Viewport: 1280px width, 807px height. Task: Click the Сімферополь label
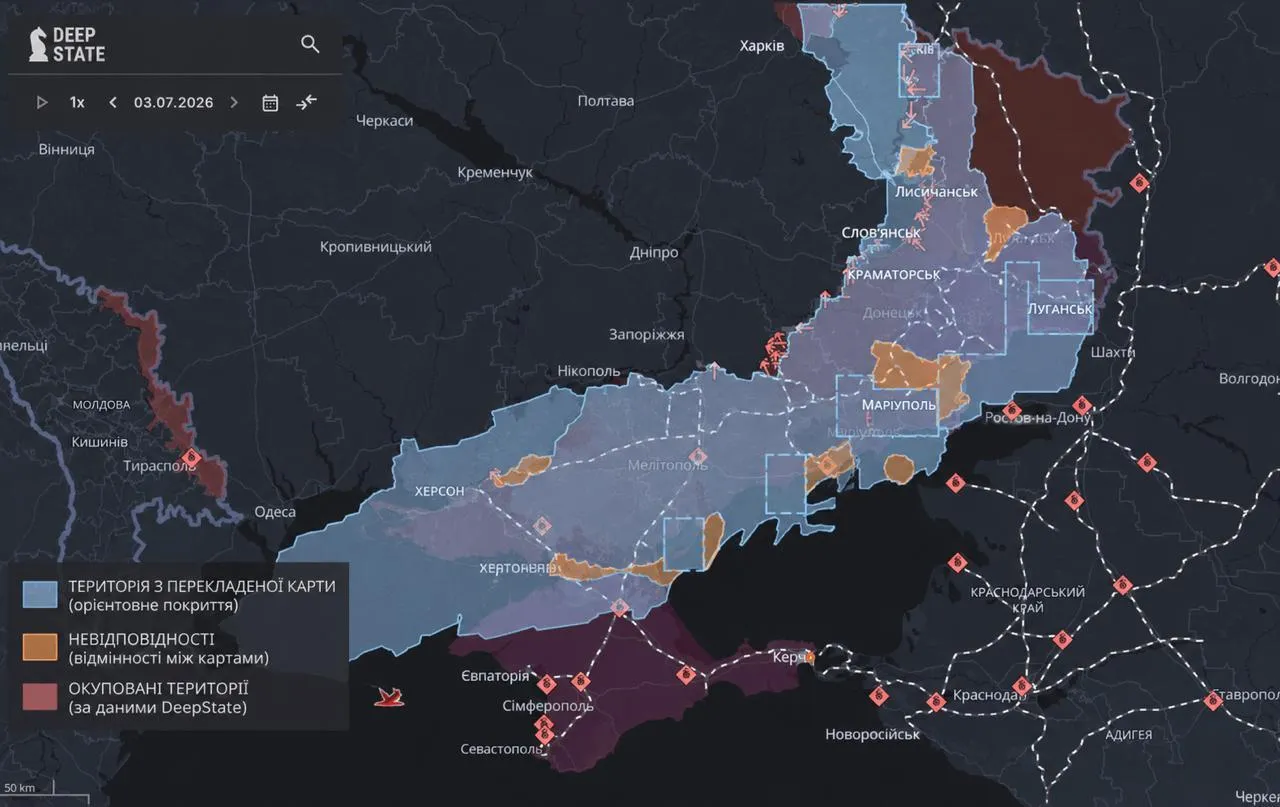(548, 705)
